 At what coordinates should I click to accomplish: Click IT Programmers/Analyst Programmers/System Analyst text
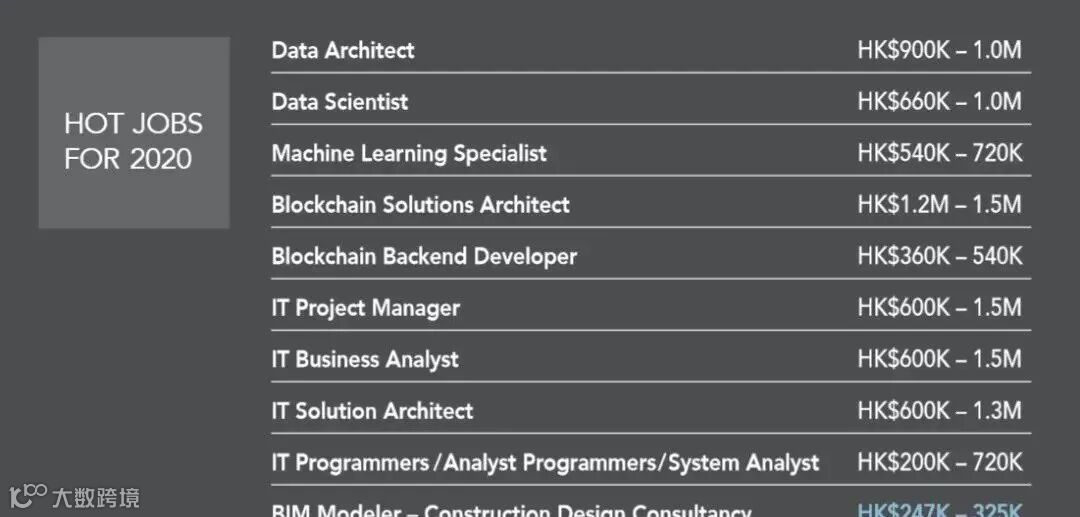(x=546, y=463)
